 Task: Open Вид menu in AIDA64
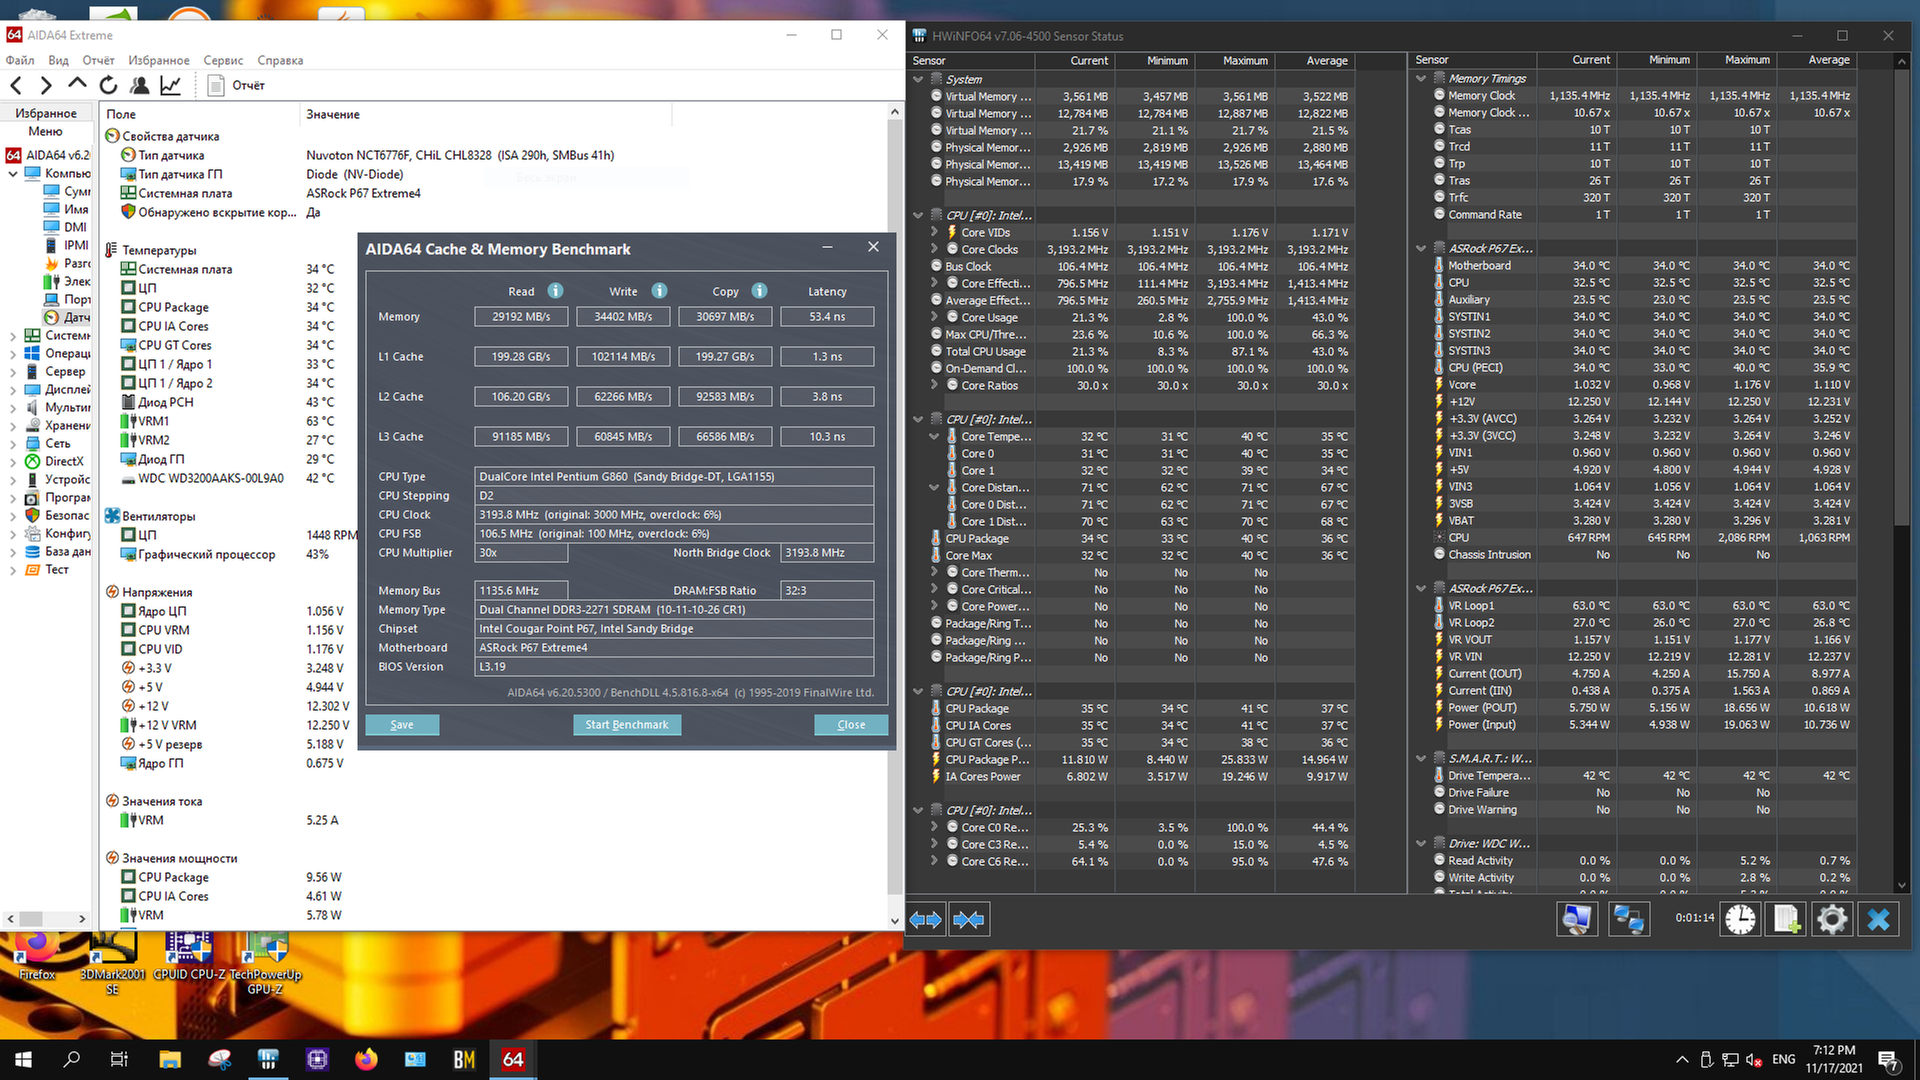[58, 60]
